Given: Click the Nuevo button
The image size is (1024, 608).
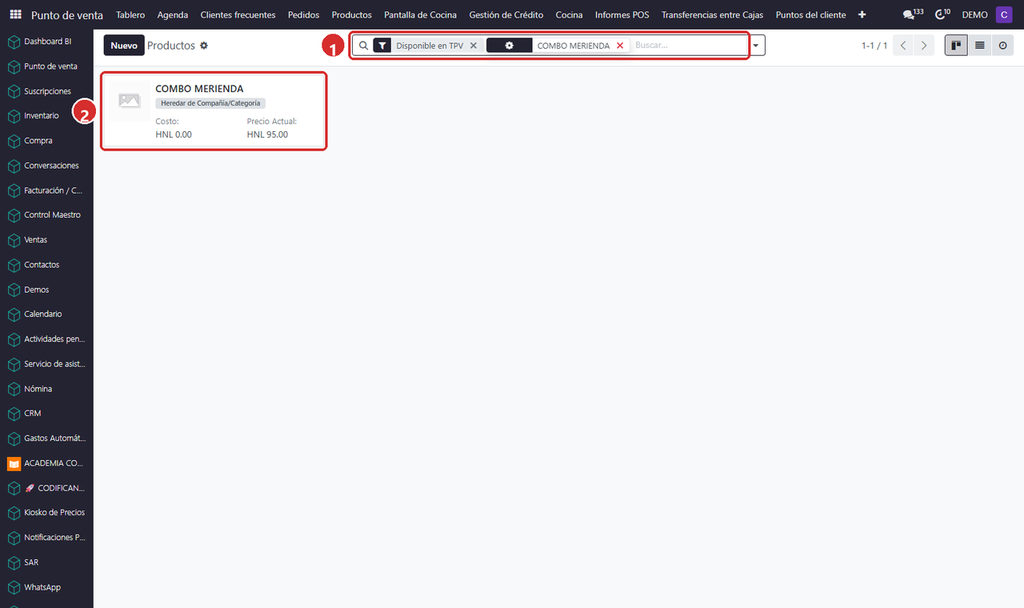Looking at the screenshot, I should [x=124, y=46].
